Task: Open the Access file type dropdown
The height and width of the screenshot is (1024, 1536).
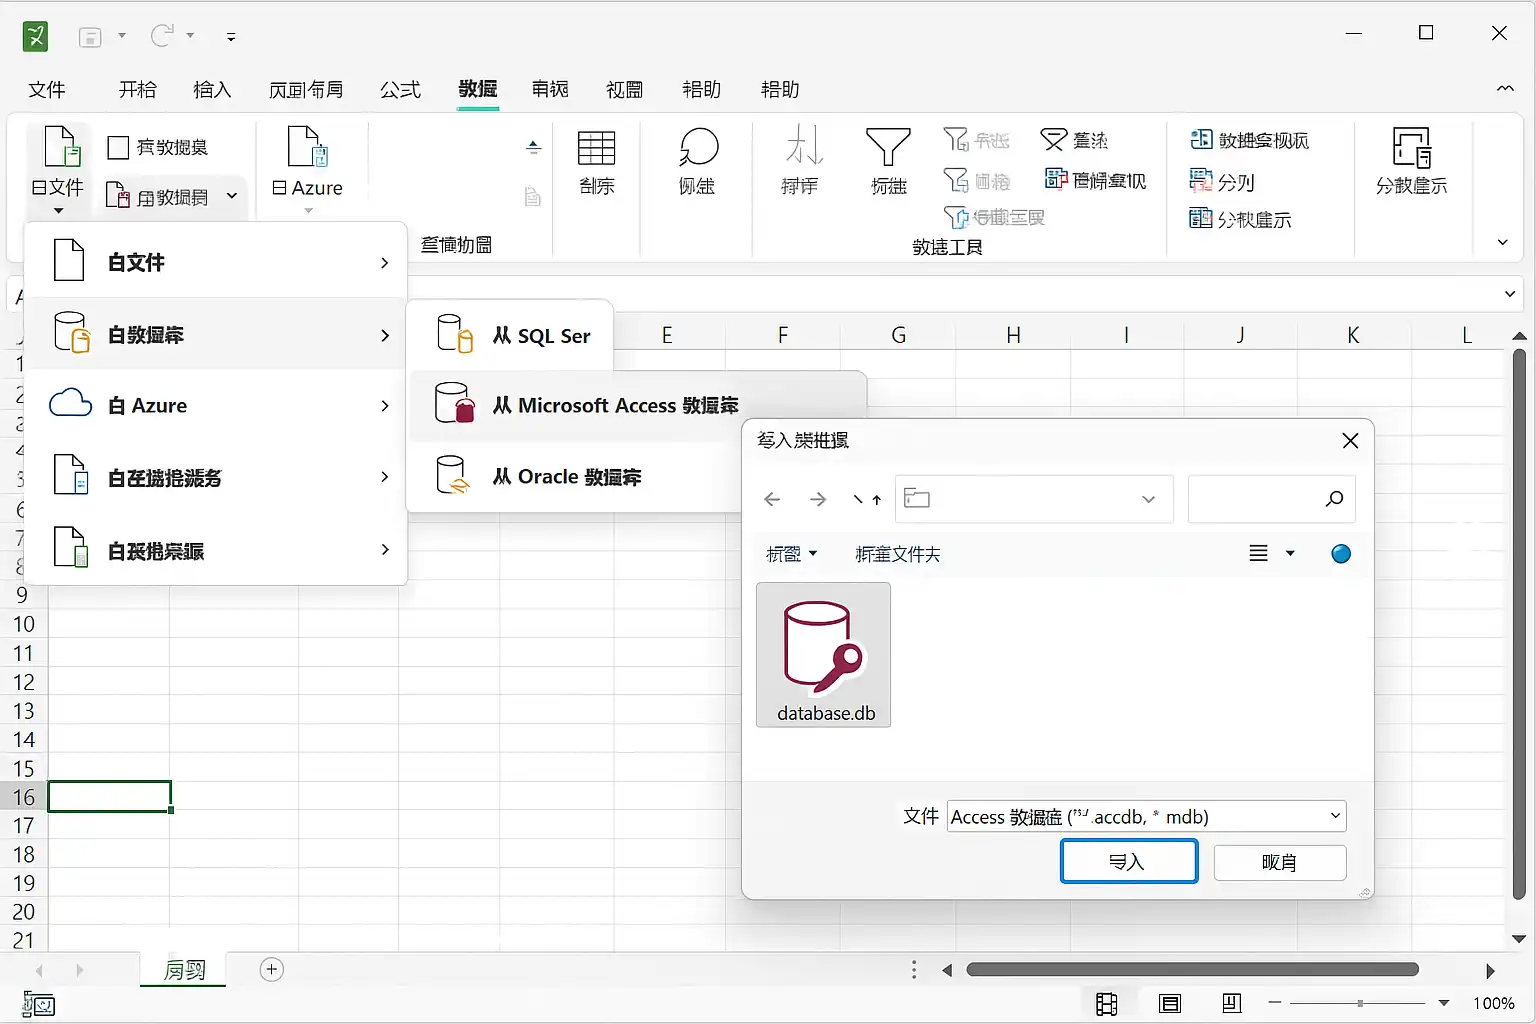Action: coord(1335,816)
